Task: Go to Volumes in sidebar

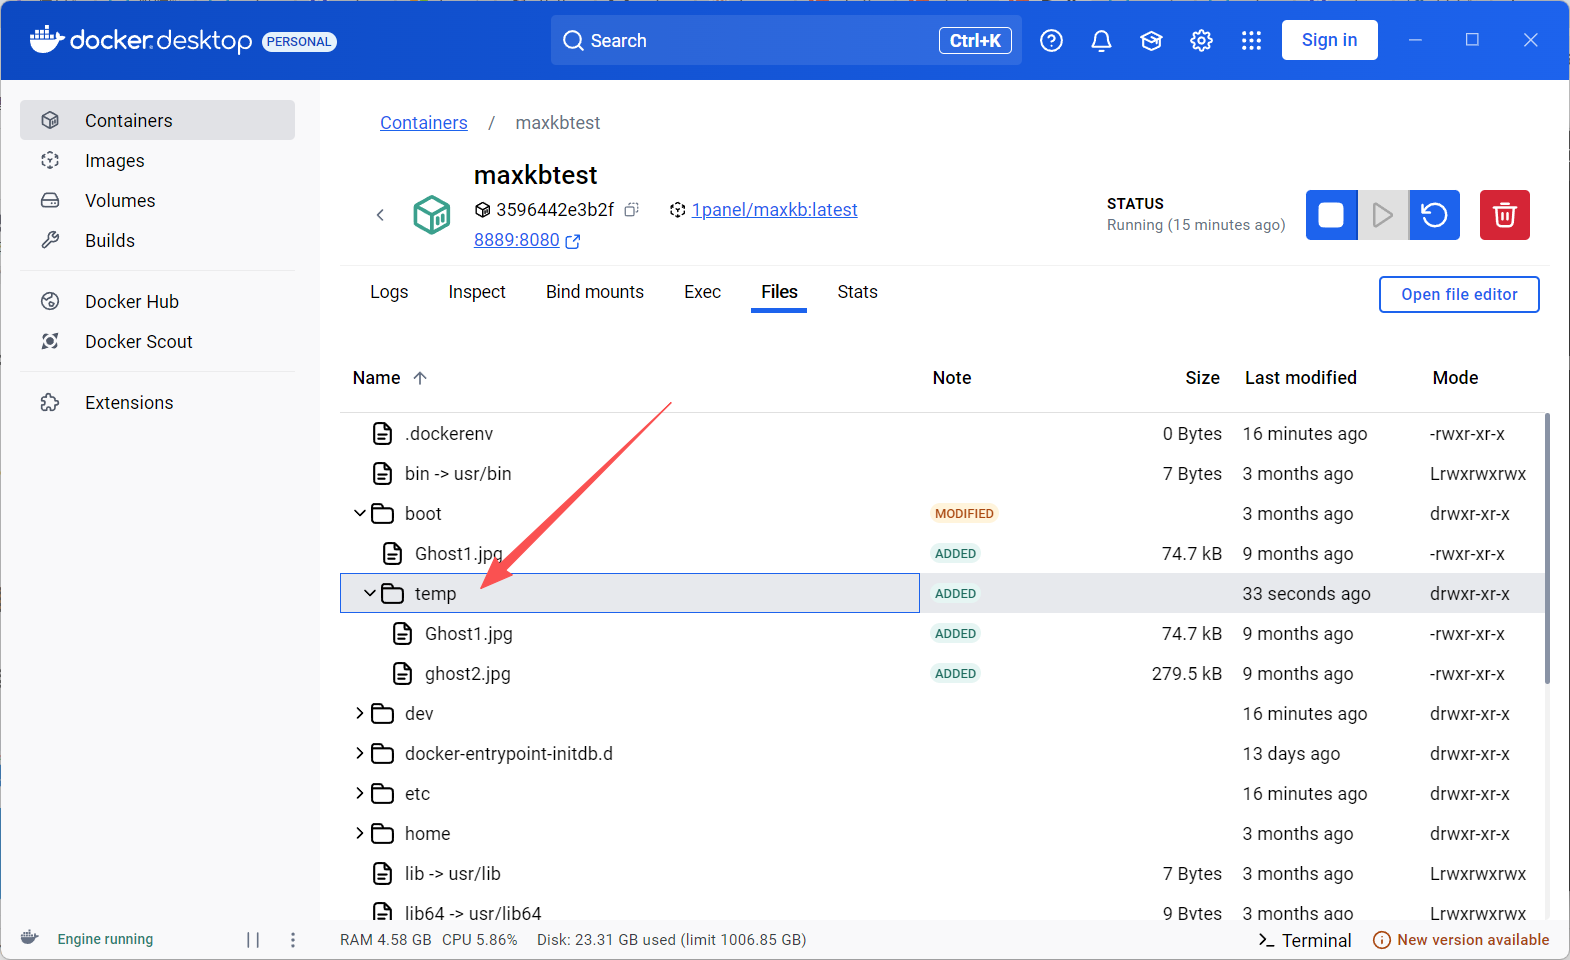Action: tap(157, 200)
